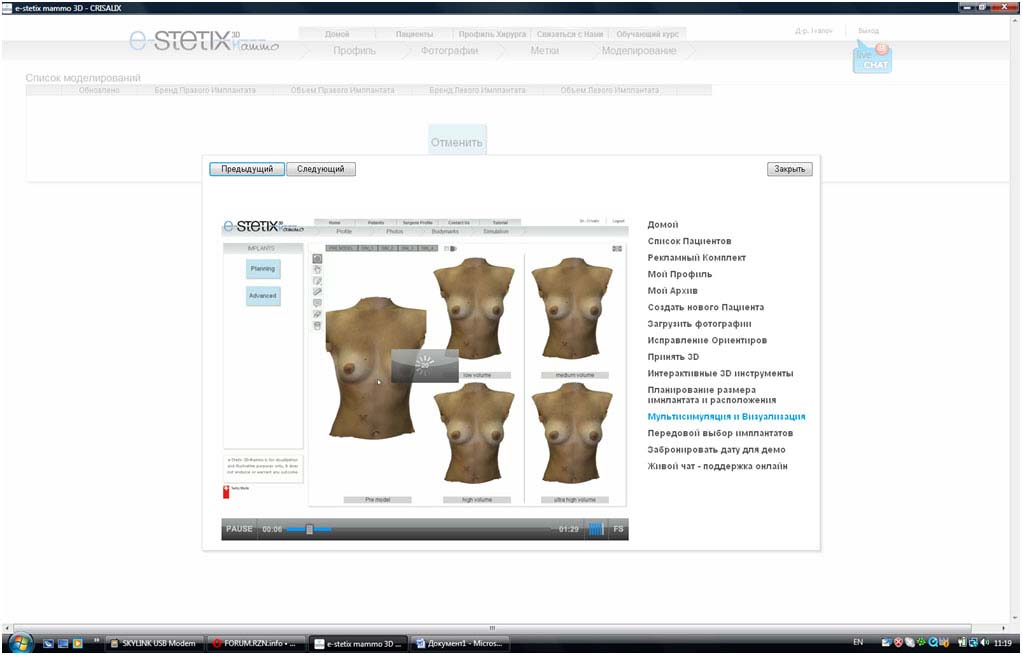Open the Список Пациентов tutorial topic
Screen dimensions: 1022x655
point(689,241)
